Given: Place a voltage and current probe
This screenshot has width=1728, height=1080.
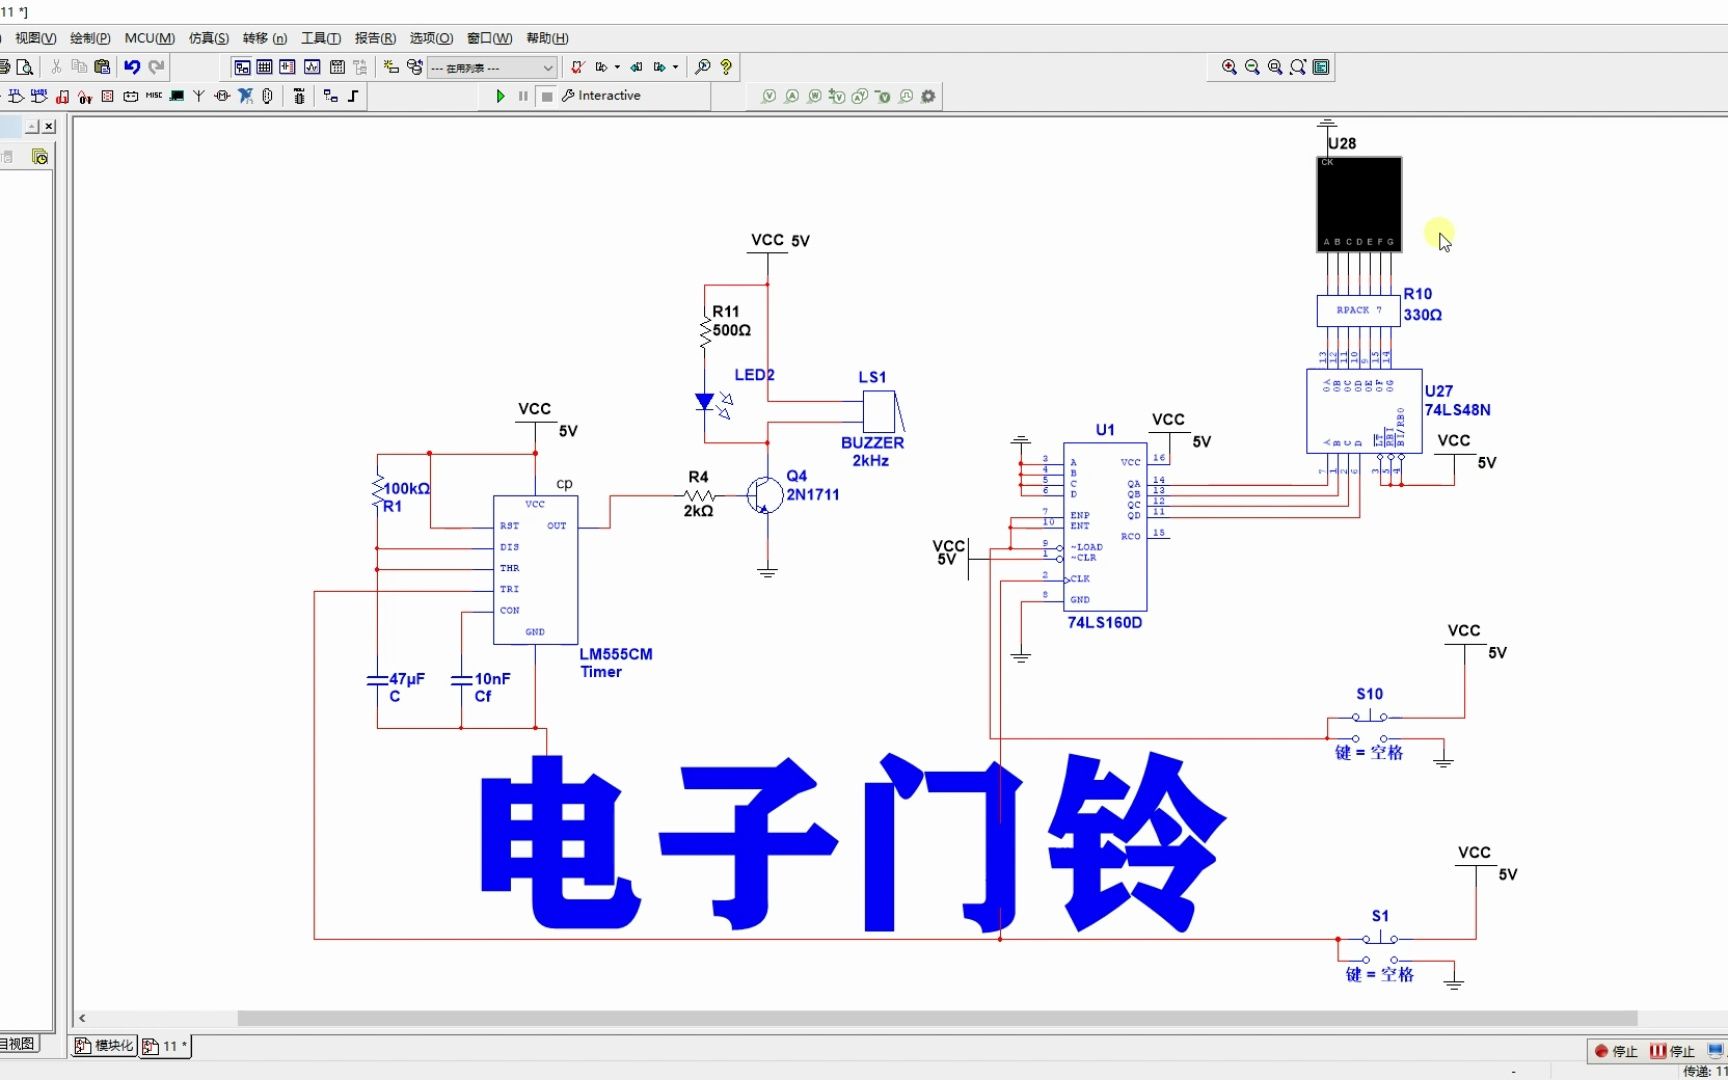Looking at the screenshot, I should (860, 96).
